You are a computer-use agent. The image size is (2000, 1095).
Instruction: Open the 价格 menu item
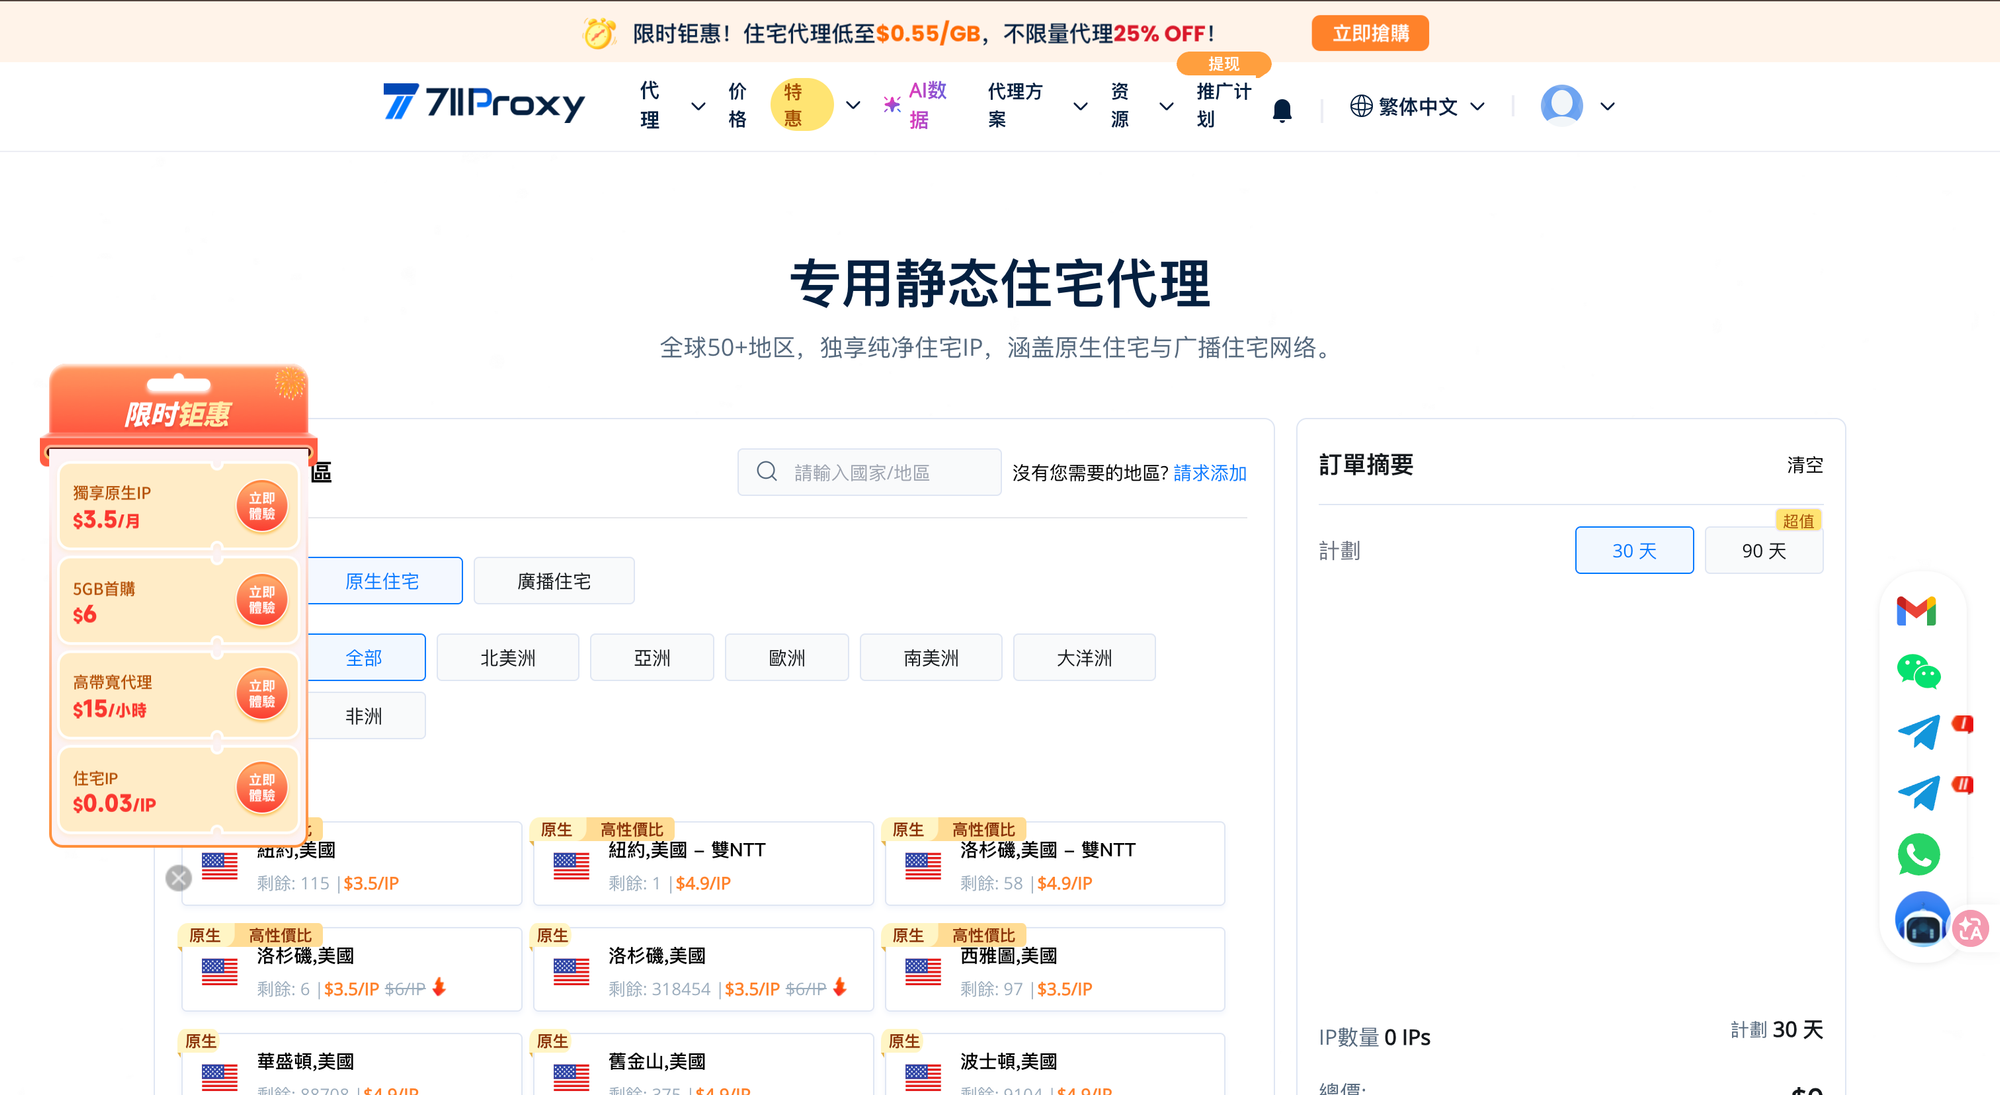(x=737, y=105)
